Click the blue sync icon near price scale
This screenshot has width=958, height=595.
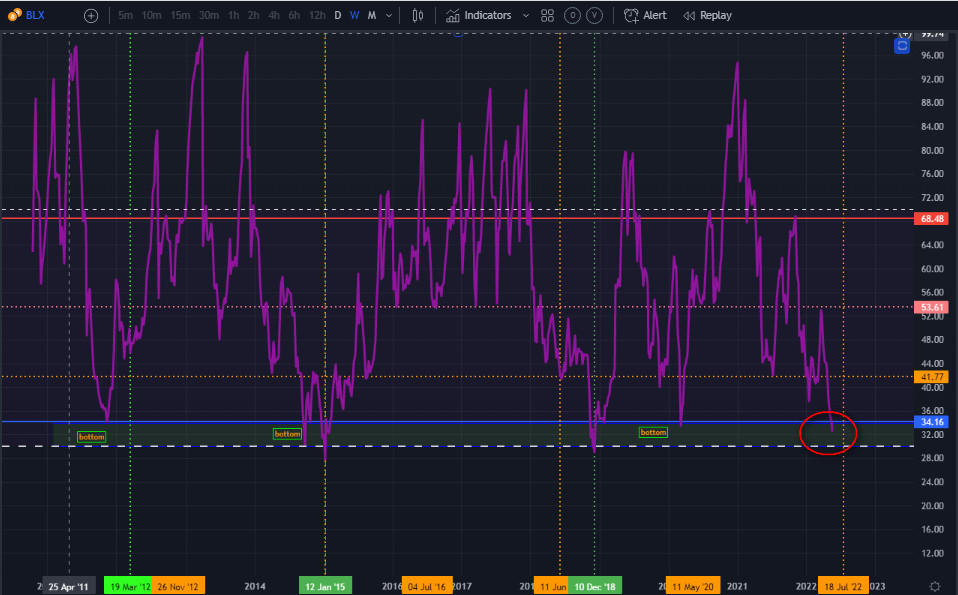pyautogui.click(x=902, y=46)
